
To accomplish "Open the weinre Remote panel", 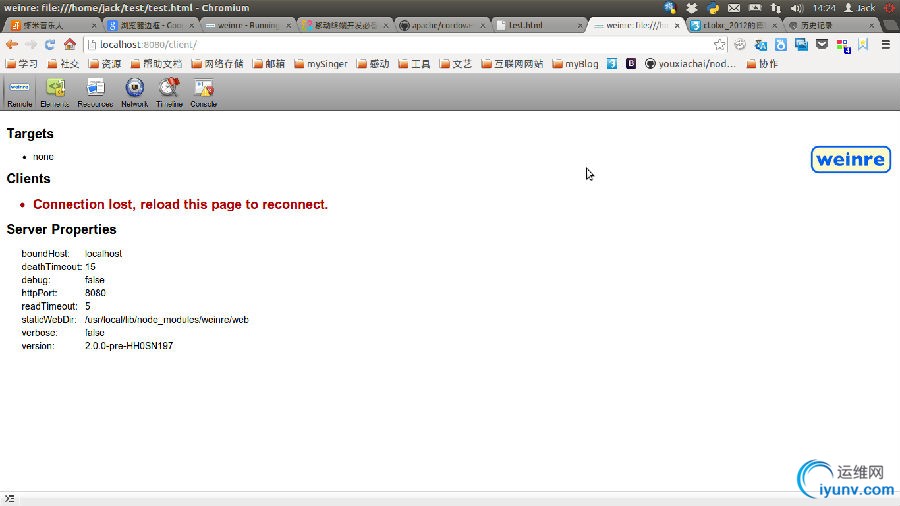I will pyautogui.click(x=20, y=93).
